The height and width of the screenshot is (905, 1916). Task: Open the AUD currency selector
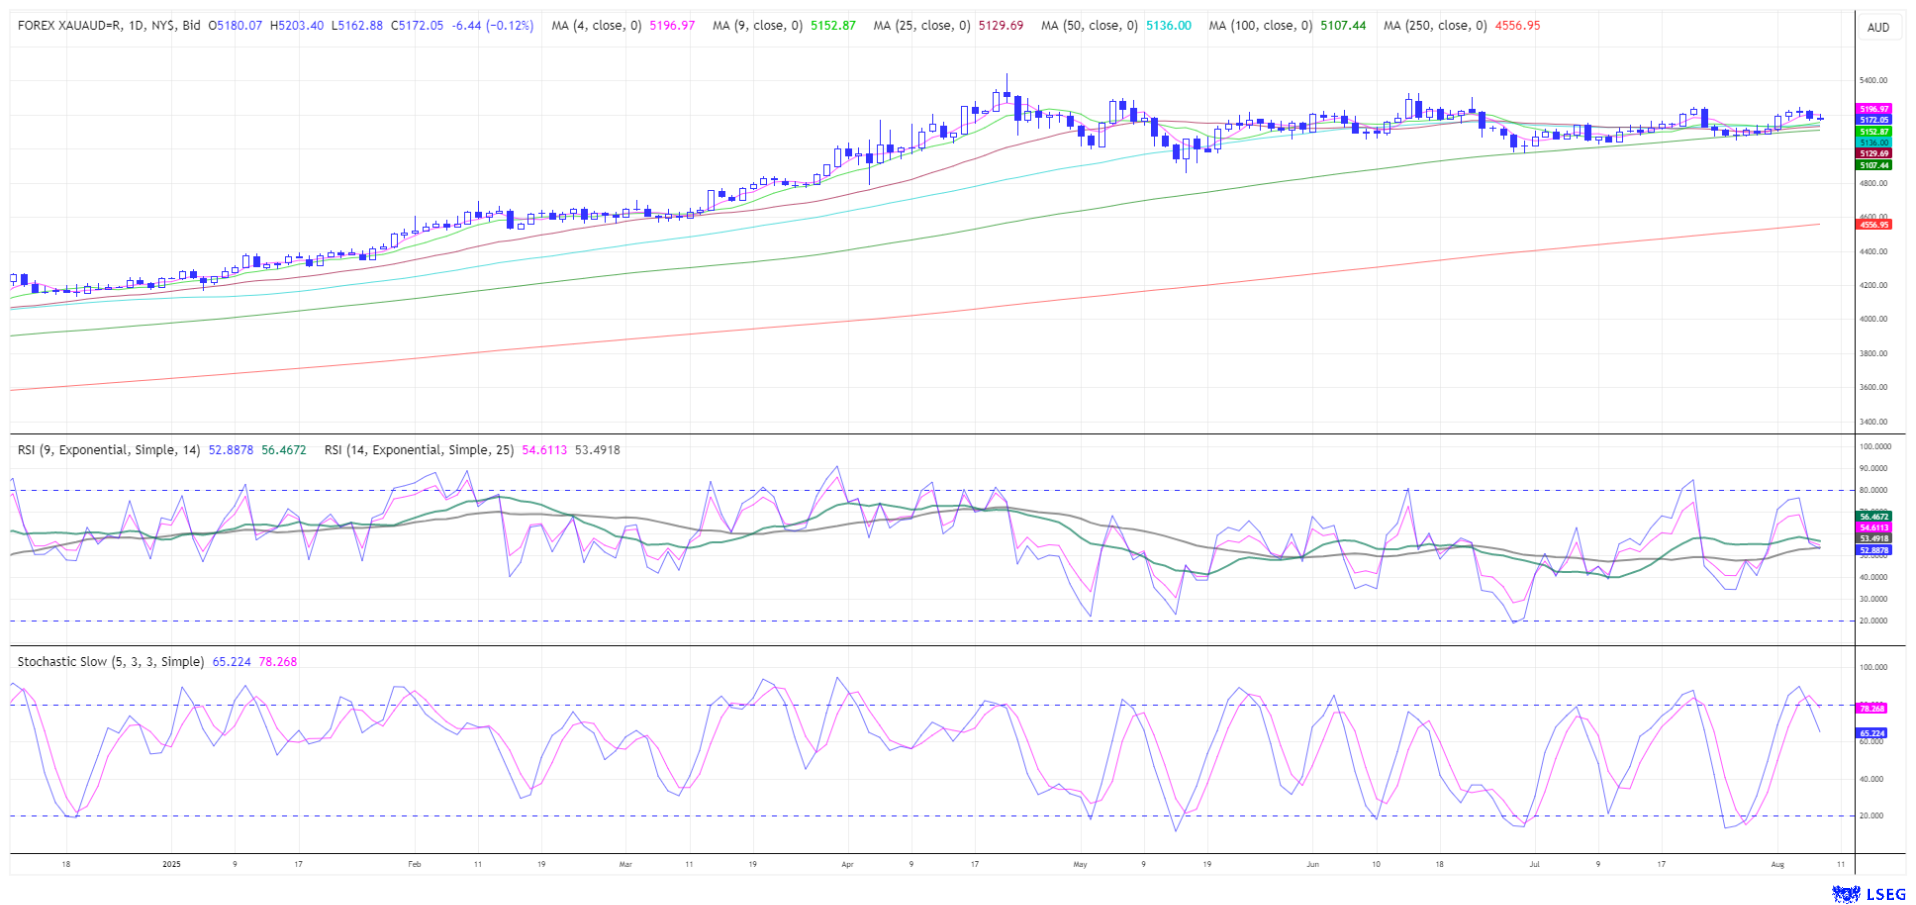tap(1878, 27)
